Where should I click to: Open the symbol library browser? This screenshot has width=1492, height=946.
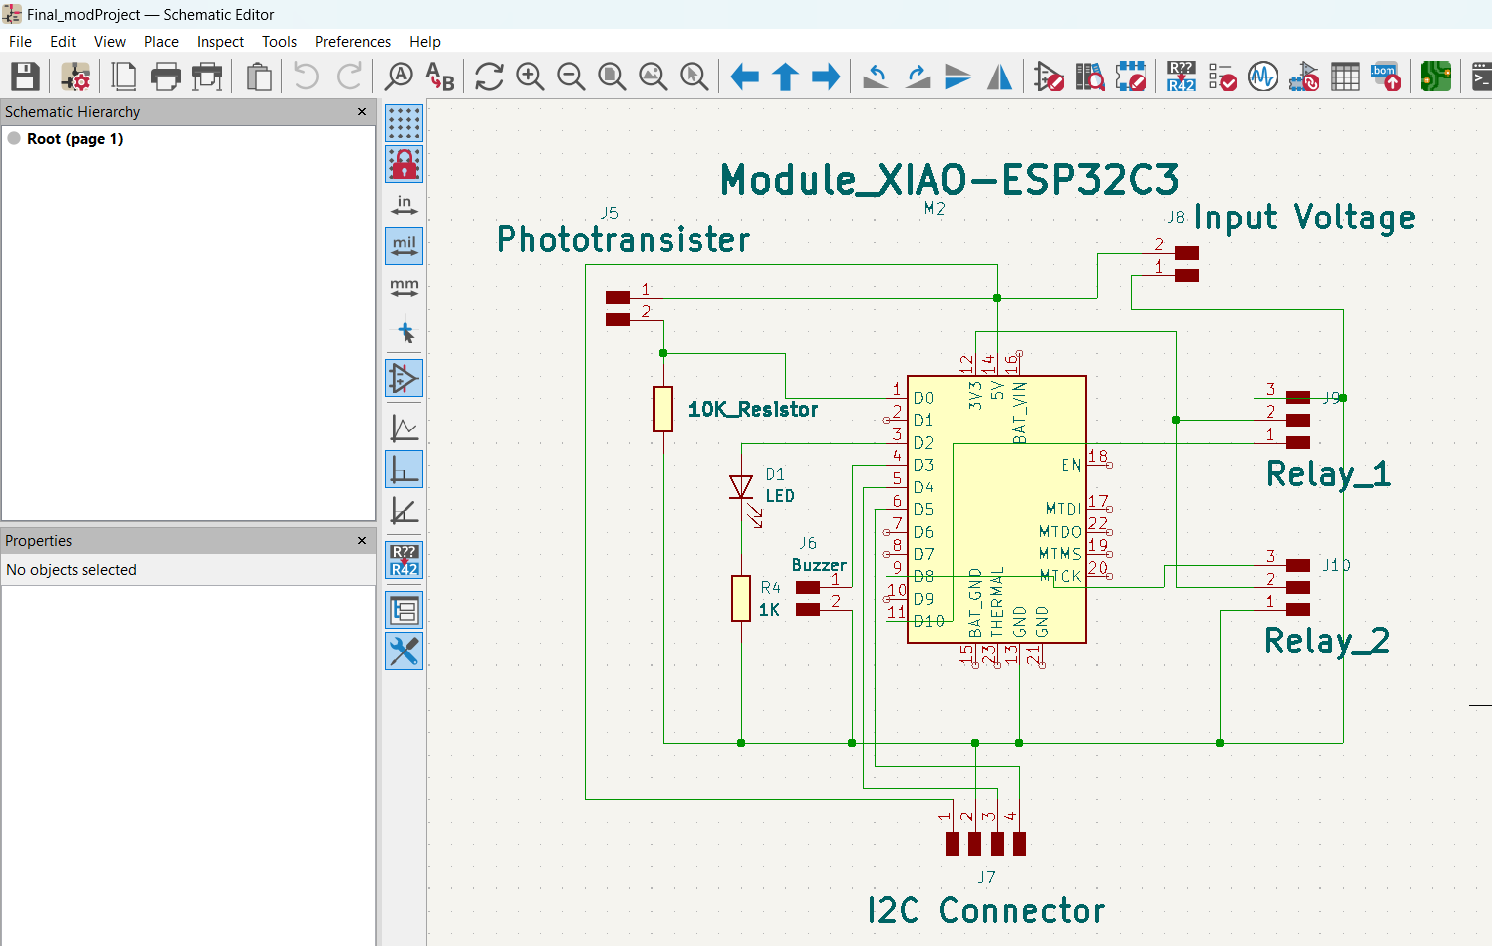coord(1090,76)
